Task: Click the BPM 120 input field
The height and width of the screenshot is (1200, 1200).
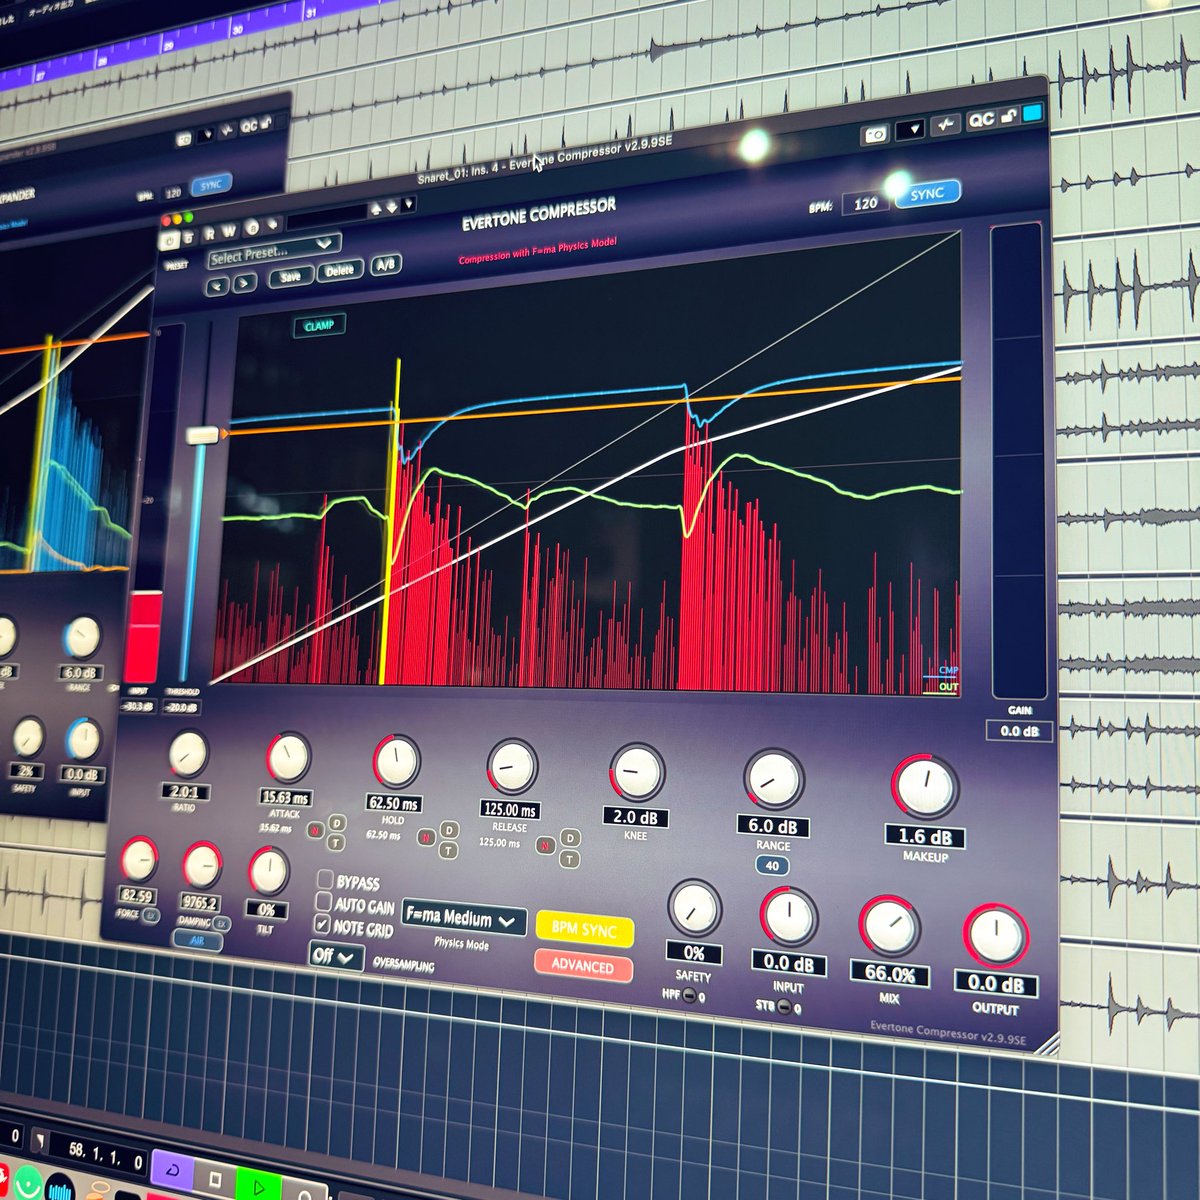Action: tap(866, 203)
